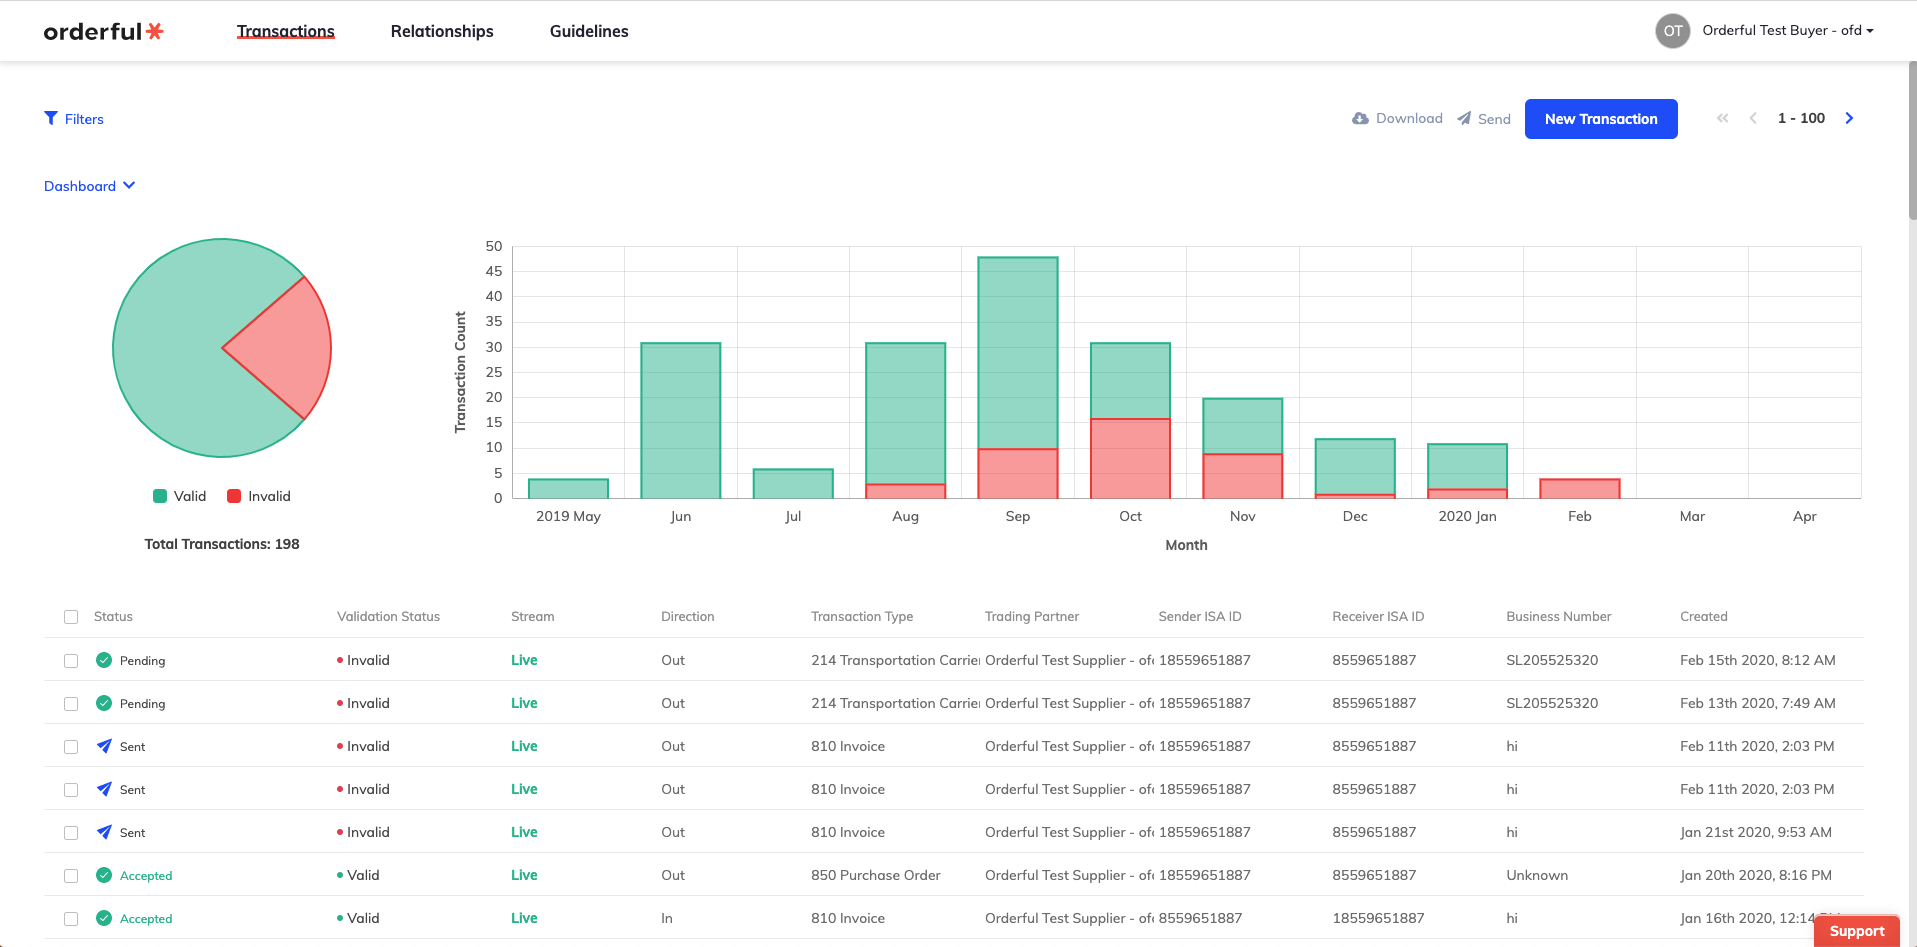Click Accepted check icon for Jan 20th row

(x=104, y=875)
